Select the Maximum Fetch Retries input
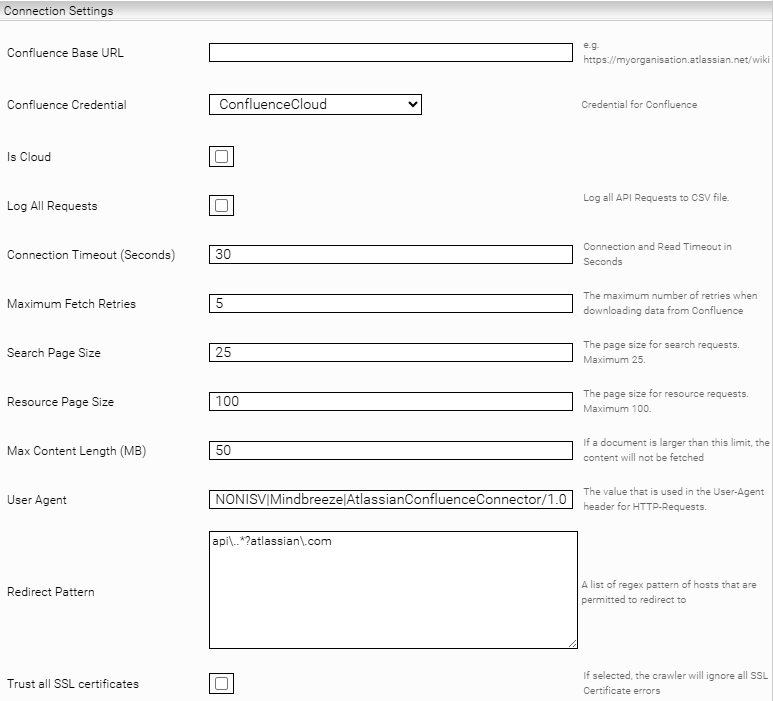773x701 pixels. pos(390,304)
